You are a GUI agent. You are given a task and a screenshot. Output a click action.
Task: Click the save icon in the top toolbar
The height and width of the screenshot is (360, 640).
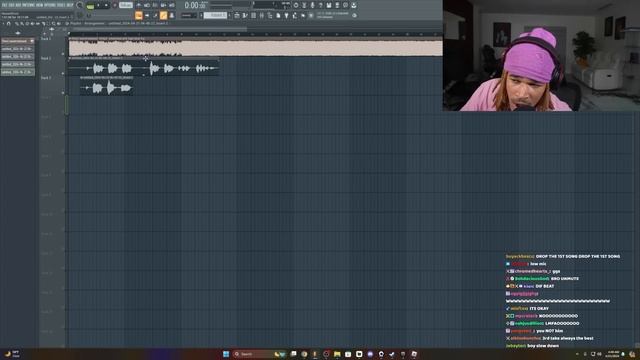[329, 5]
